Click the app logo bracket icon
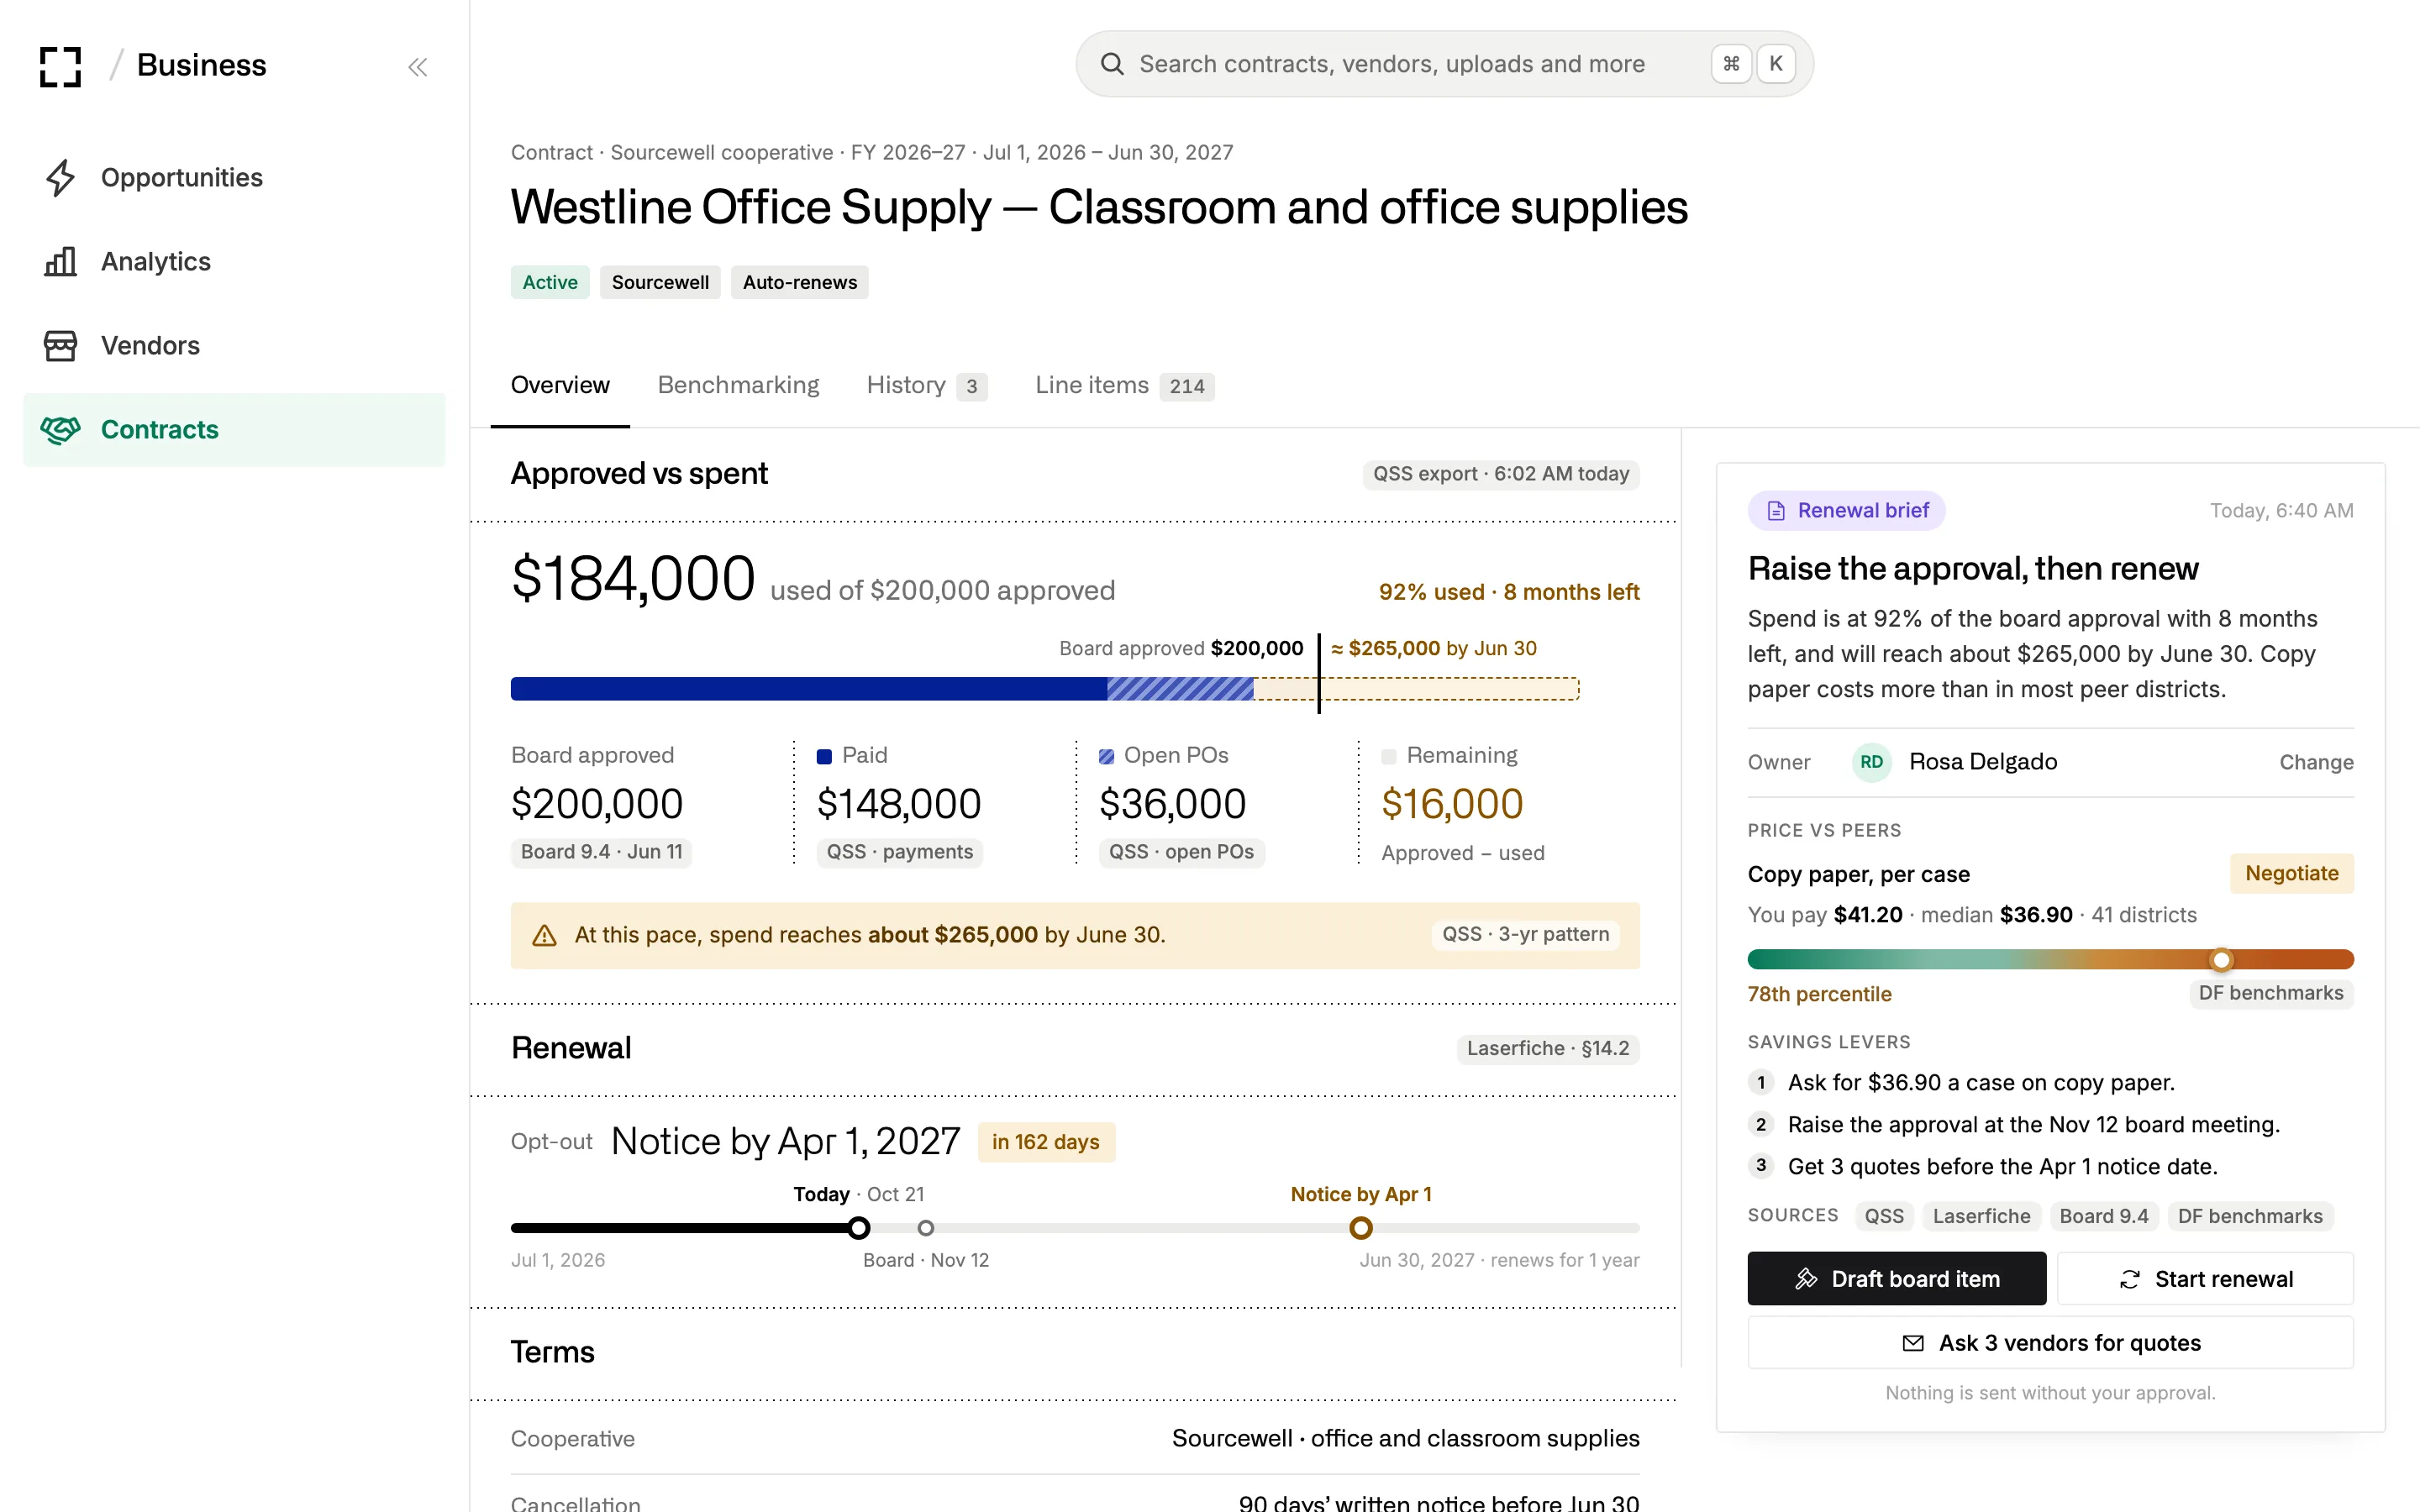Viewport: 2420px width, 1512px height. tap(60, 66)
